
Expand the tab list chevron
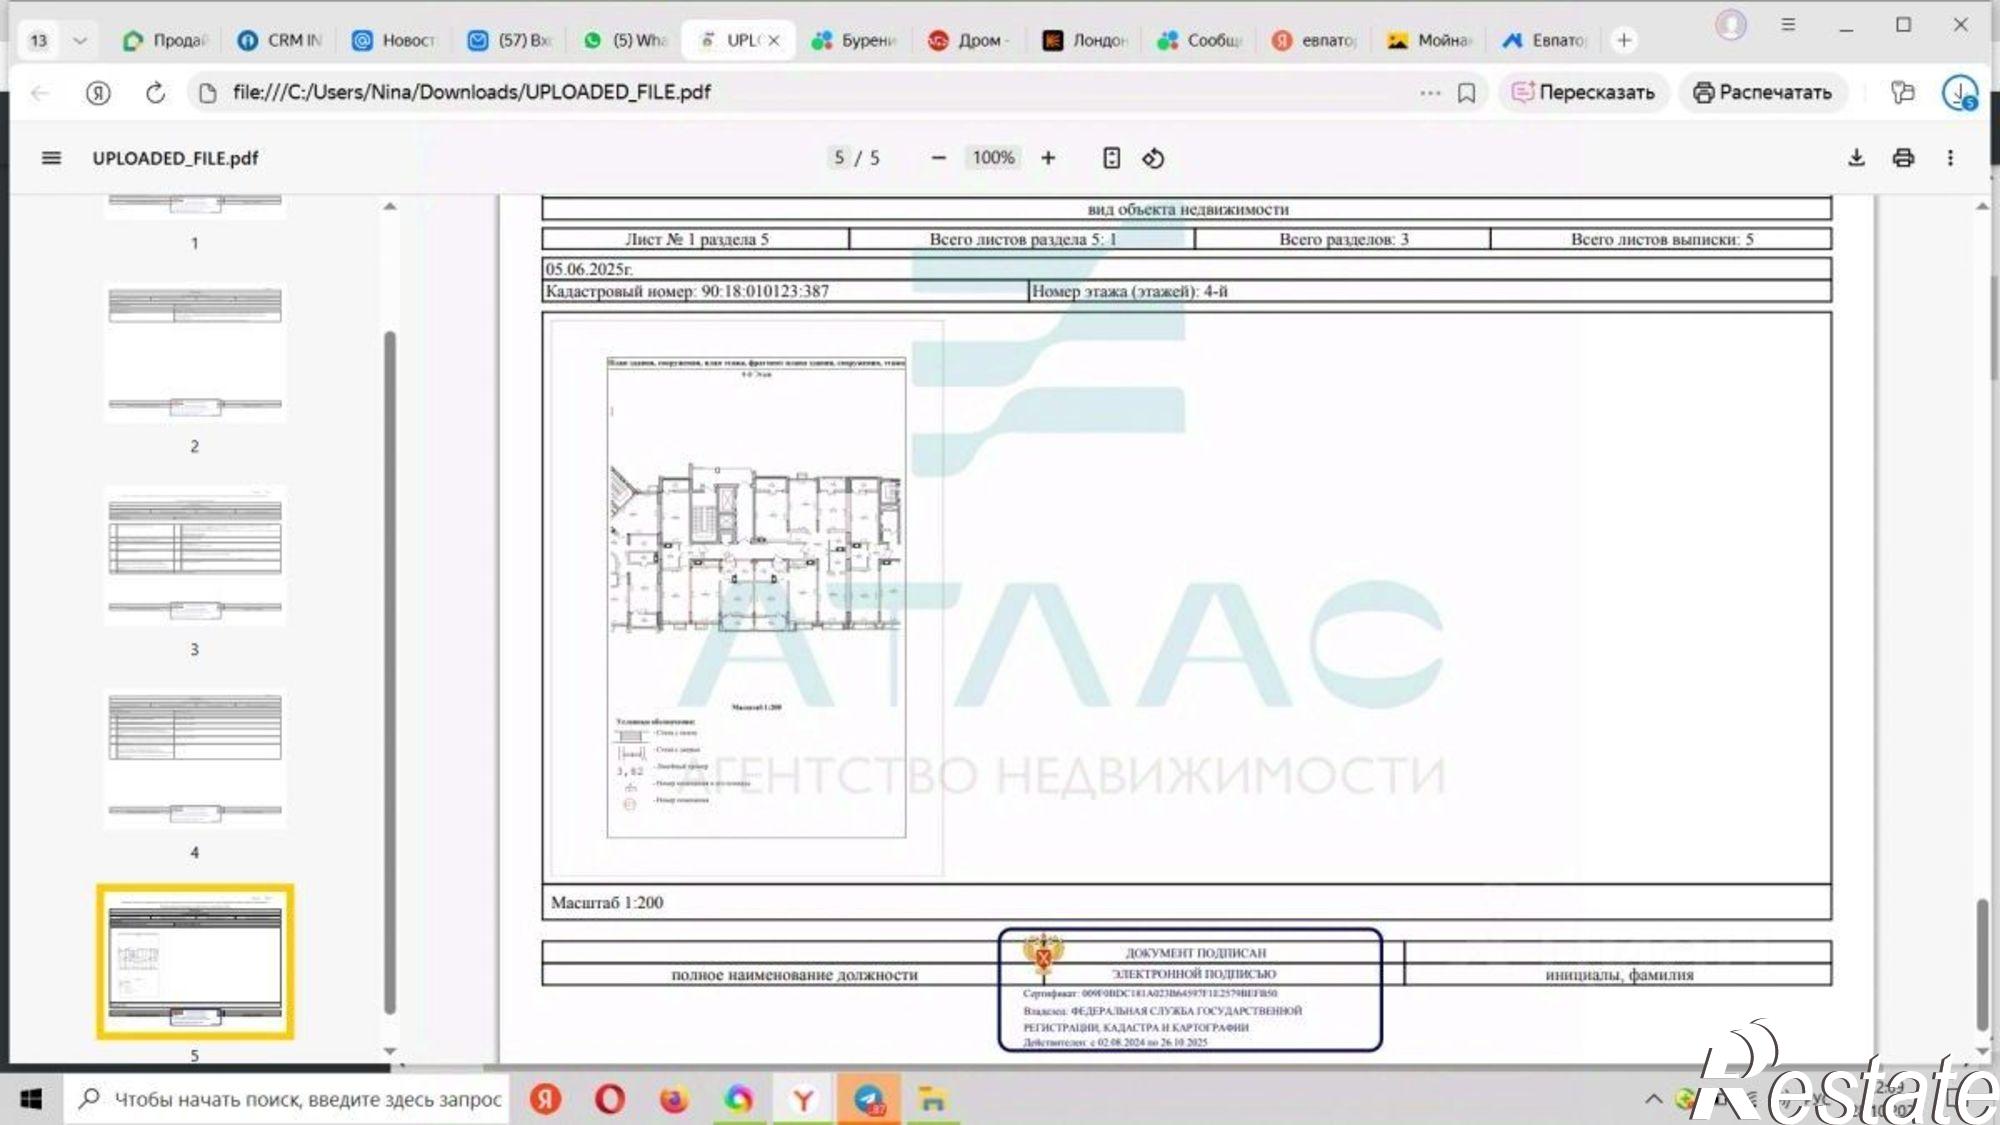coord(80,41)
